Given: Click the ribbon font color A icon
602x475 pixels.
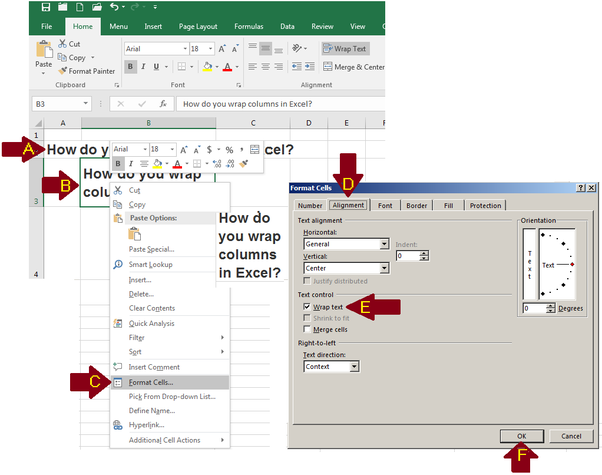Looking at the screenshot, I should [x=228, y=67].
